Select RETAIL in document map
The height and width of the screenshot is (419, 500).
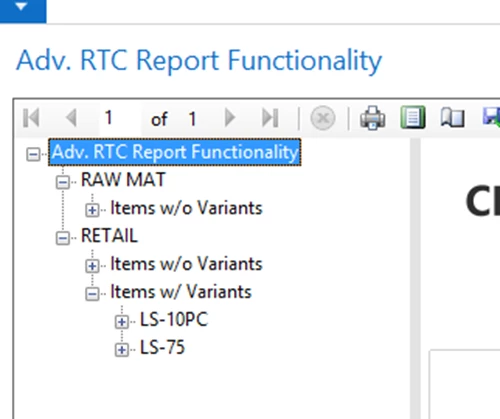click(x=109, y=236)
